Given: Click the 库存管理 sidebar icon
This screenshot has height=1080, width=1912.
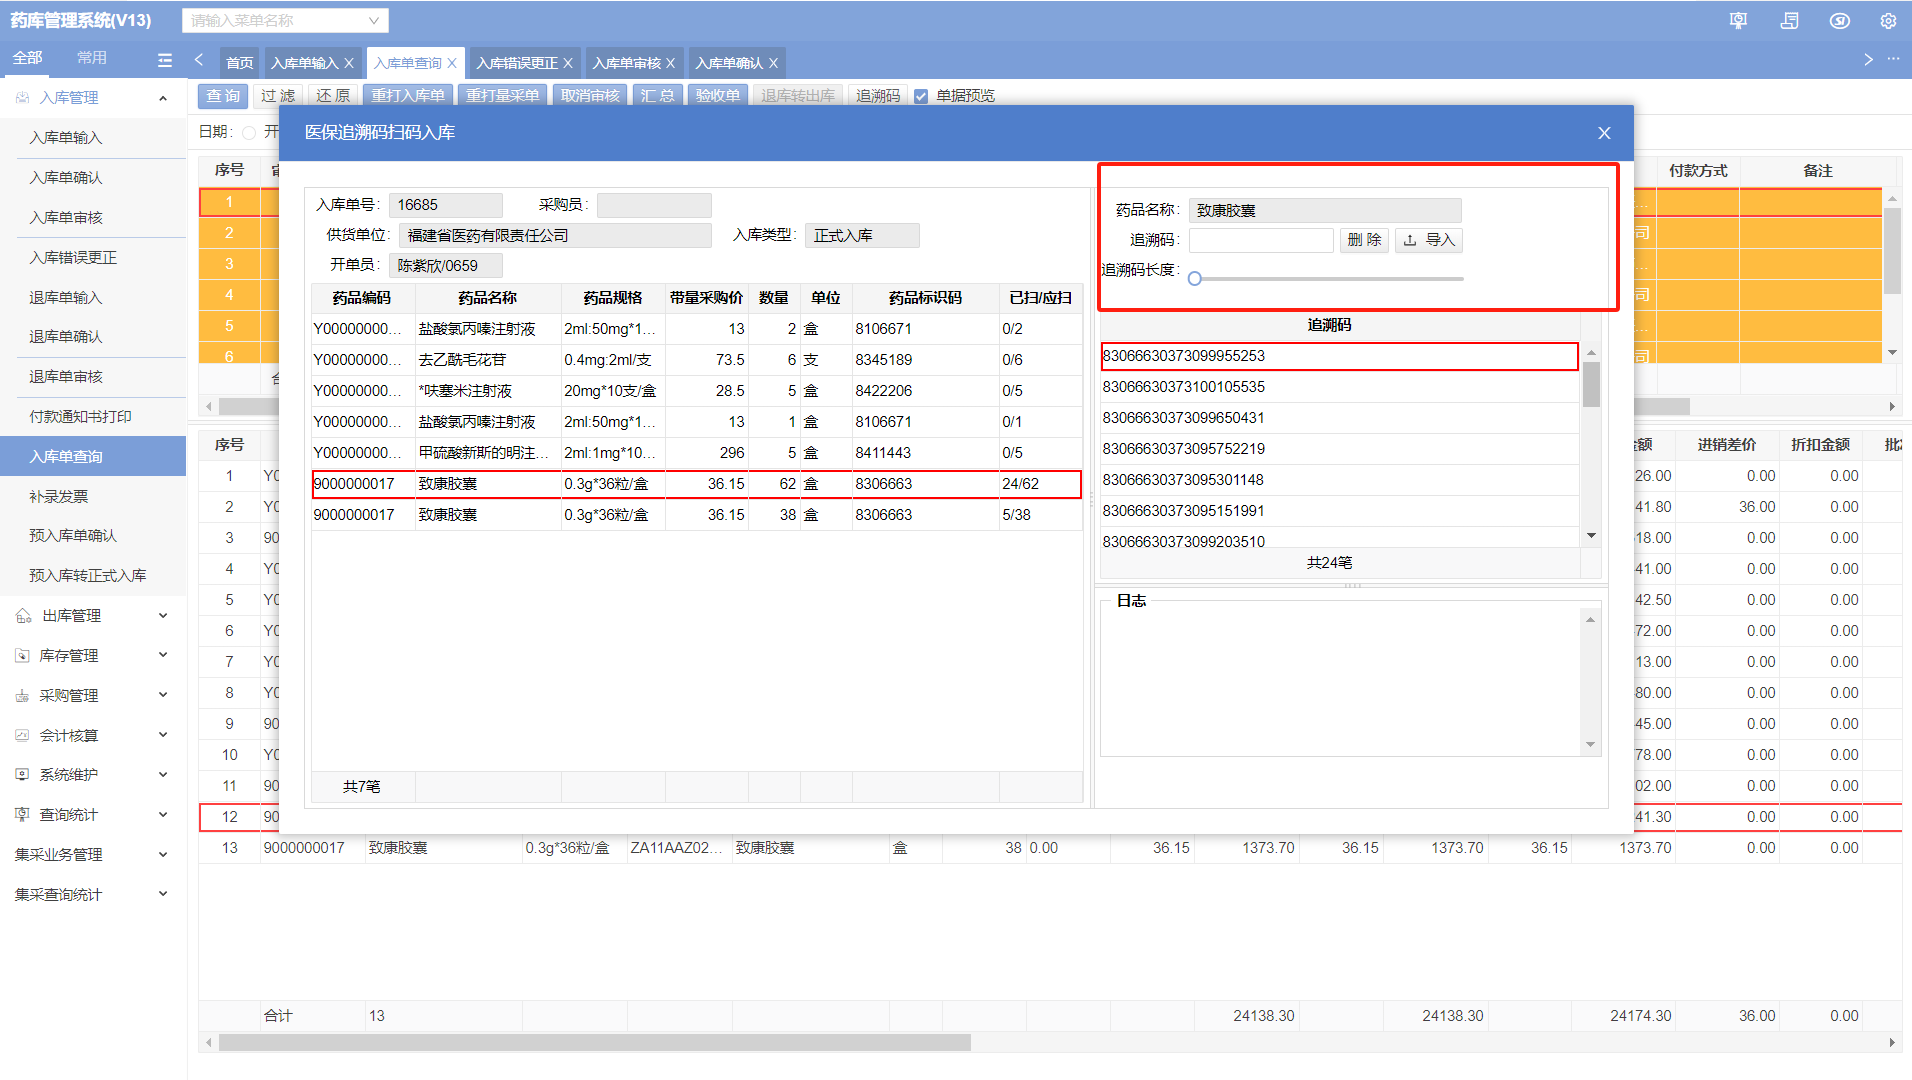Looking at the screenshot, I should [23, 656].
